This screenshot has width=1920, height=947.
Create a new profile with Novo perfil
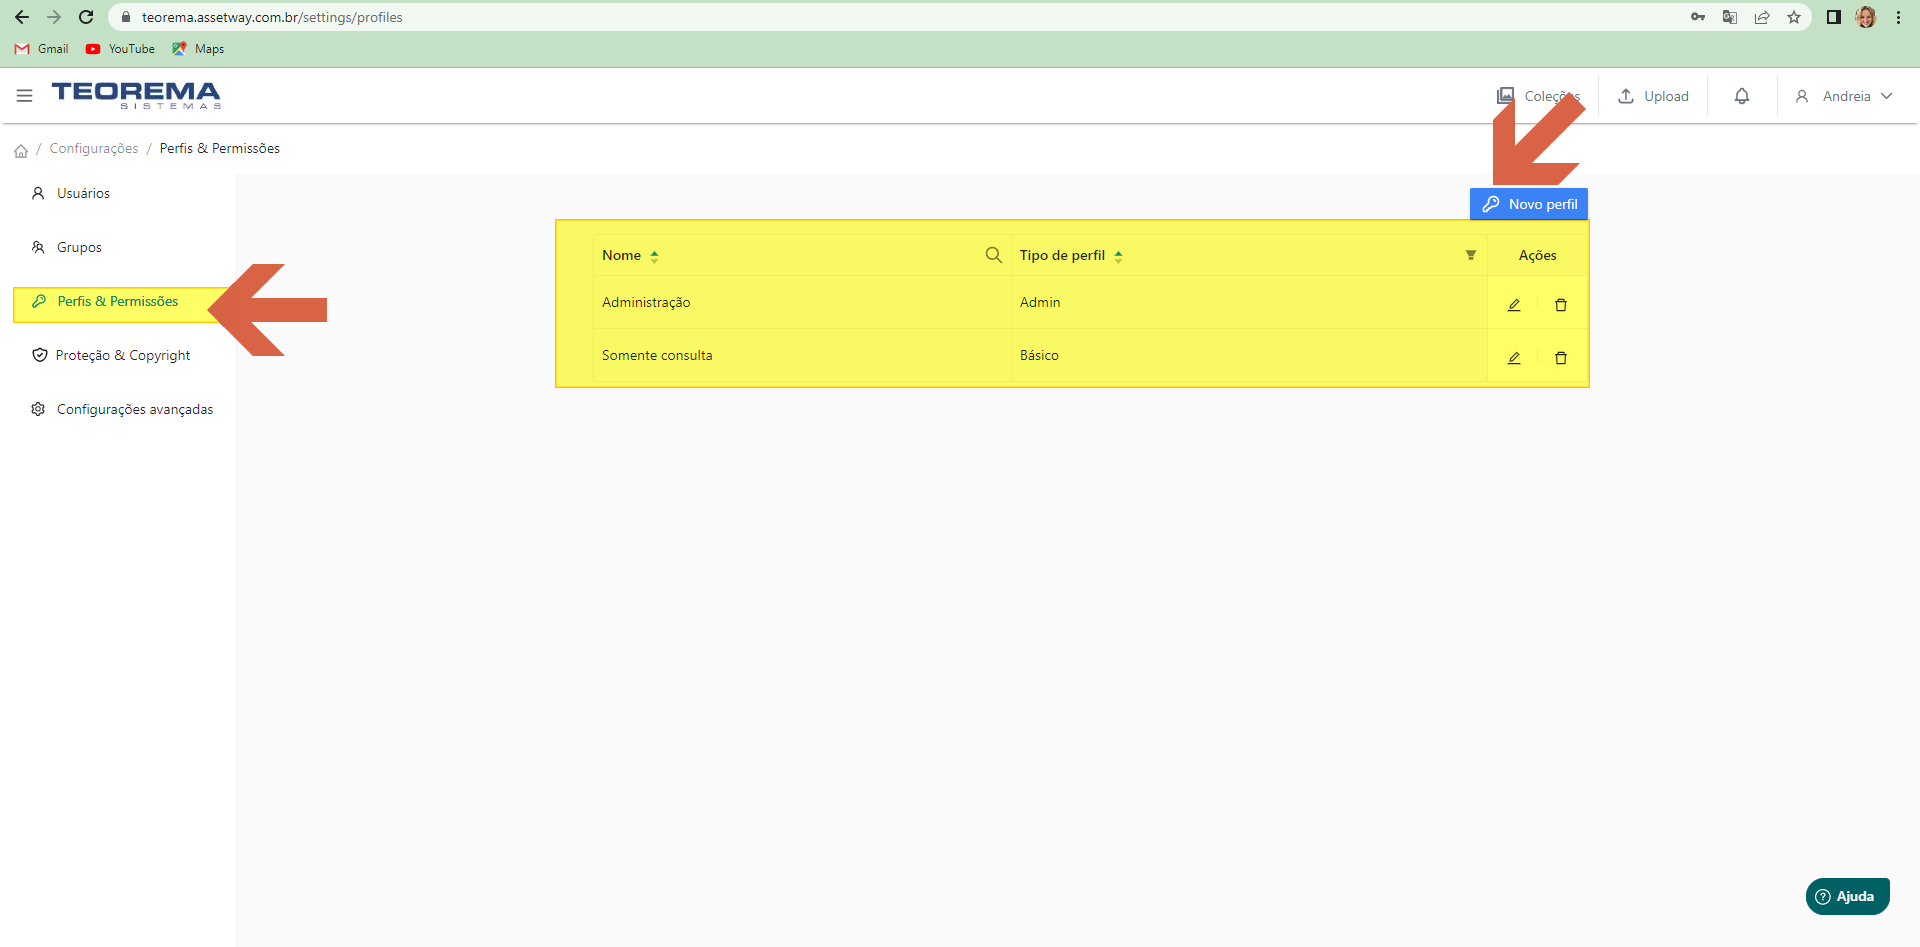click(x=1529, y=204)
